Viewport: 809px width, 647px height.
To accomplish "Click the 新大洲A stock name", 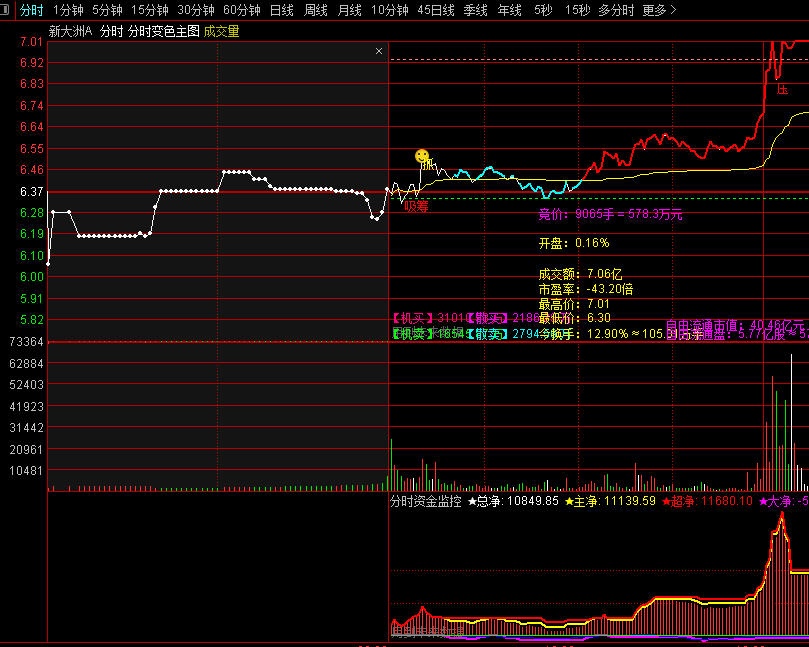I will point(70,31).
